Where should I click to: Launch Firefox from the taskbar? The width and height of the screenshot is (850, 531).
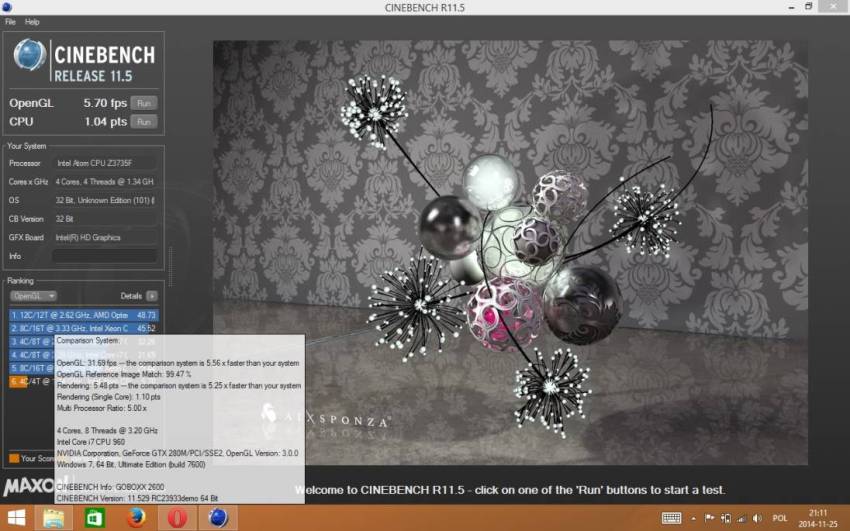[x=136, y=518]
